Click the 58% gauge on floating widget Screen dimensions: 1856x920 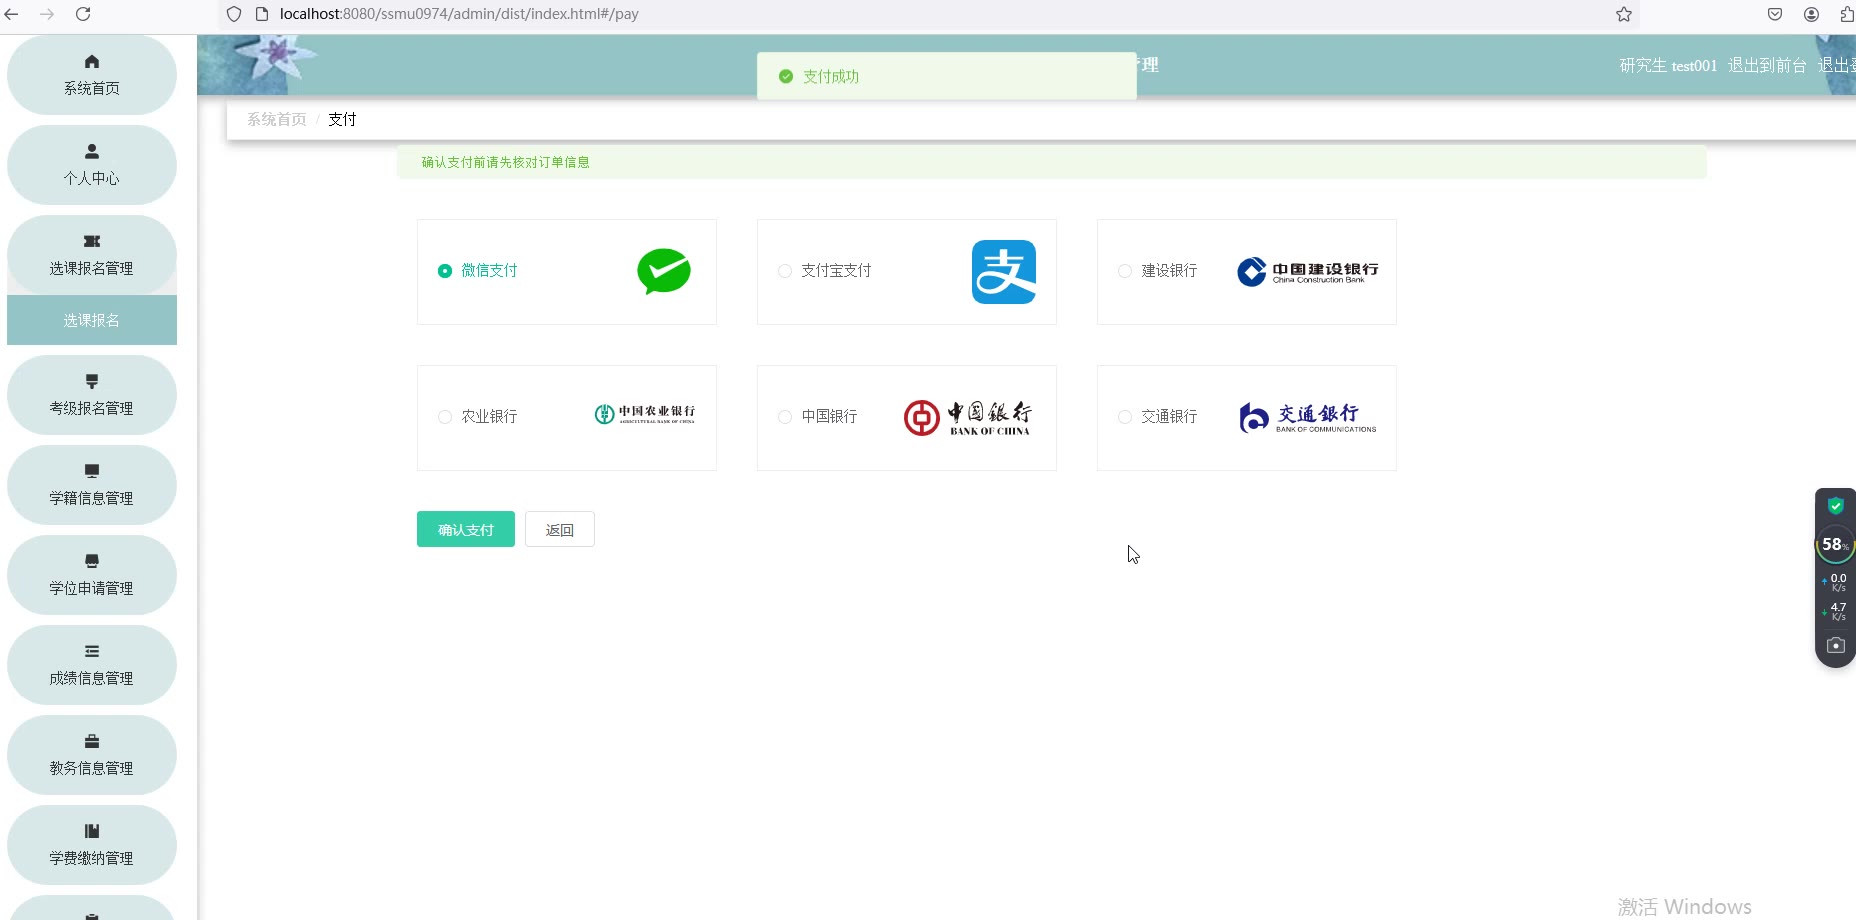tap(1835, 544)
